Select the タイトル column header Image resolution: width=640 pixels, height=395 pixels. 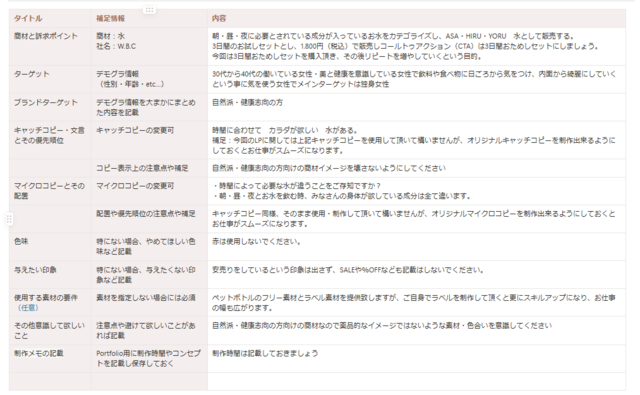50,18
